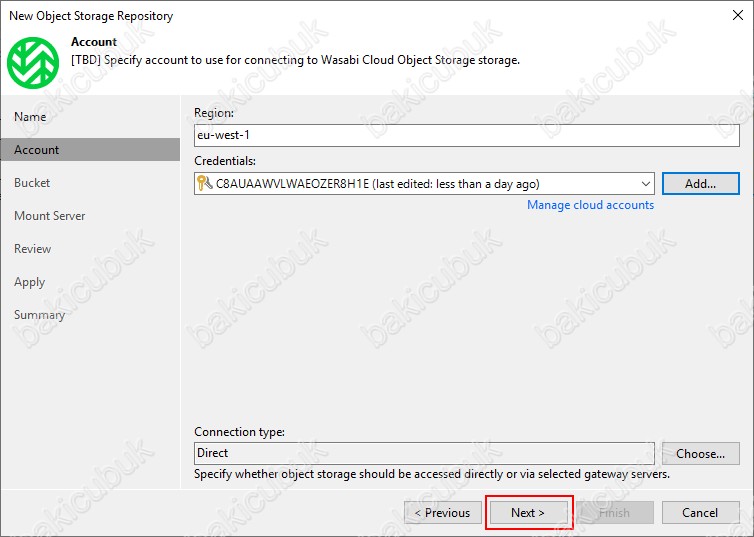Open the Name wizard step

pyautogui.click(x=30, y=117)
